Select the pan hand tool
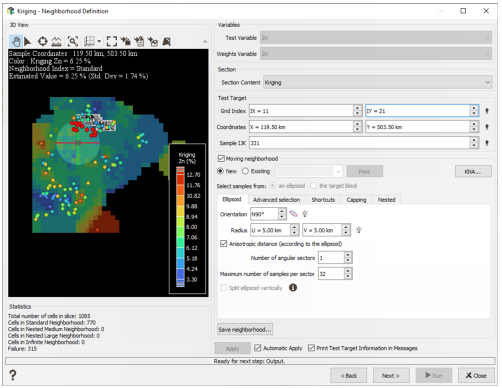The height and width of the screenshot is (388, 502). [x=16, y=41]
